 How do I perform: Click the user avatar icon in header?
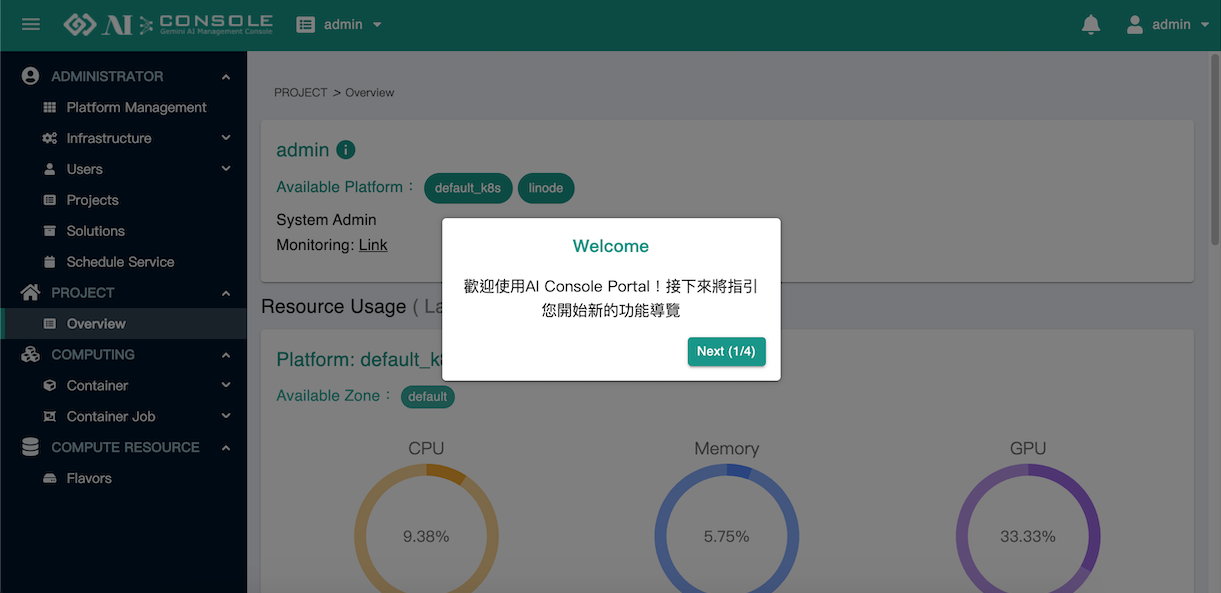click(1135, 24)
